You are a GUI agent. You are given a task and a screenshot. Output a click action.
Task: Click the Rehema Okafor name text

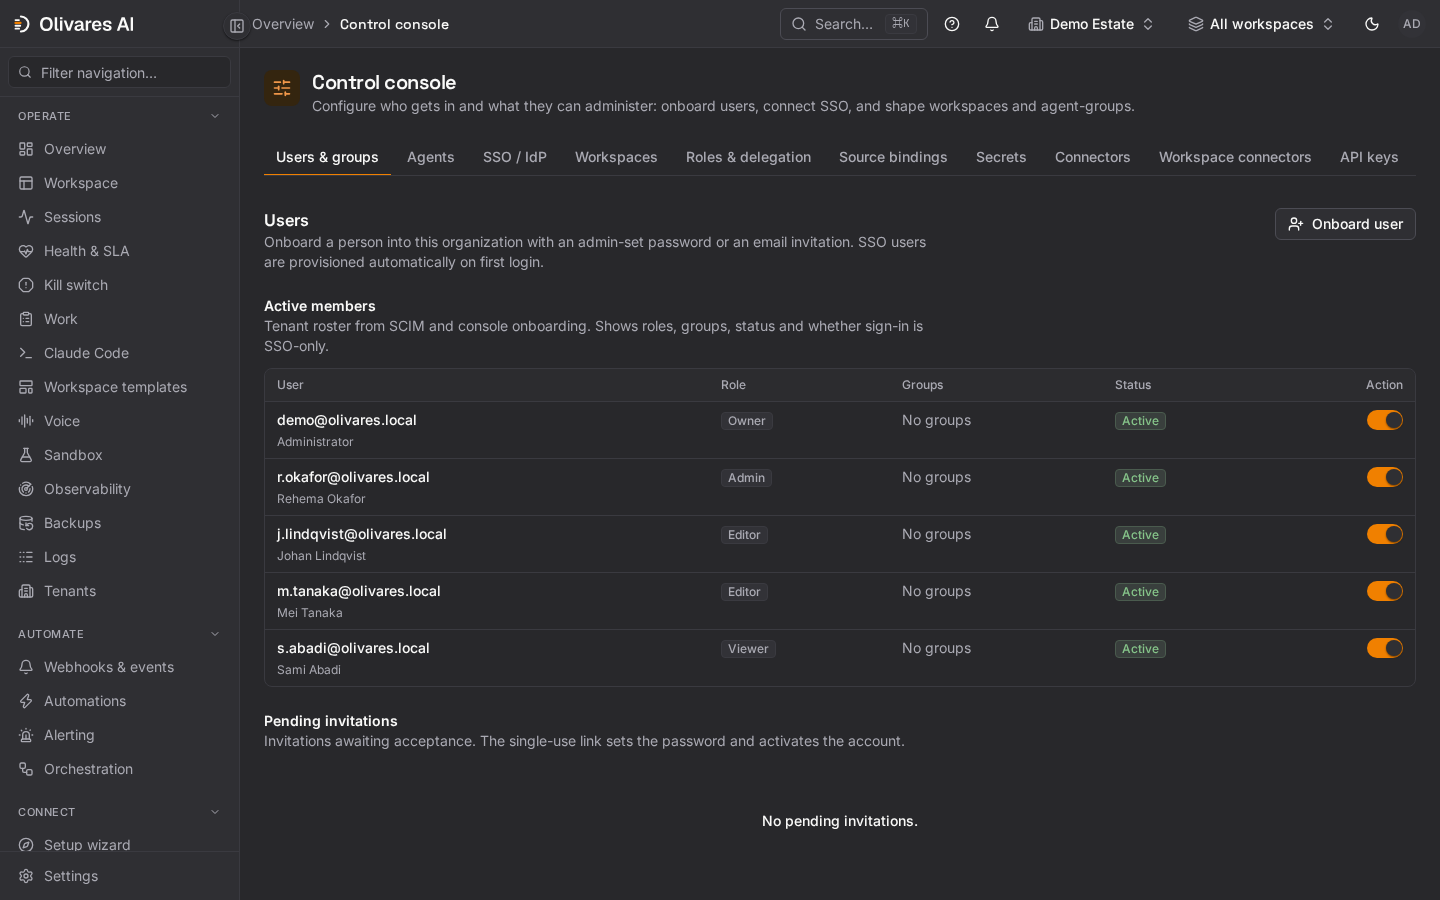point(321,499)
